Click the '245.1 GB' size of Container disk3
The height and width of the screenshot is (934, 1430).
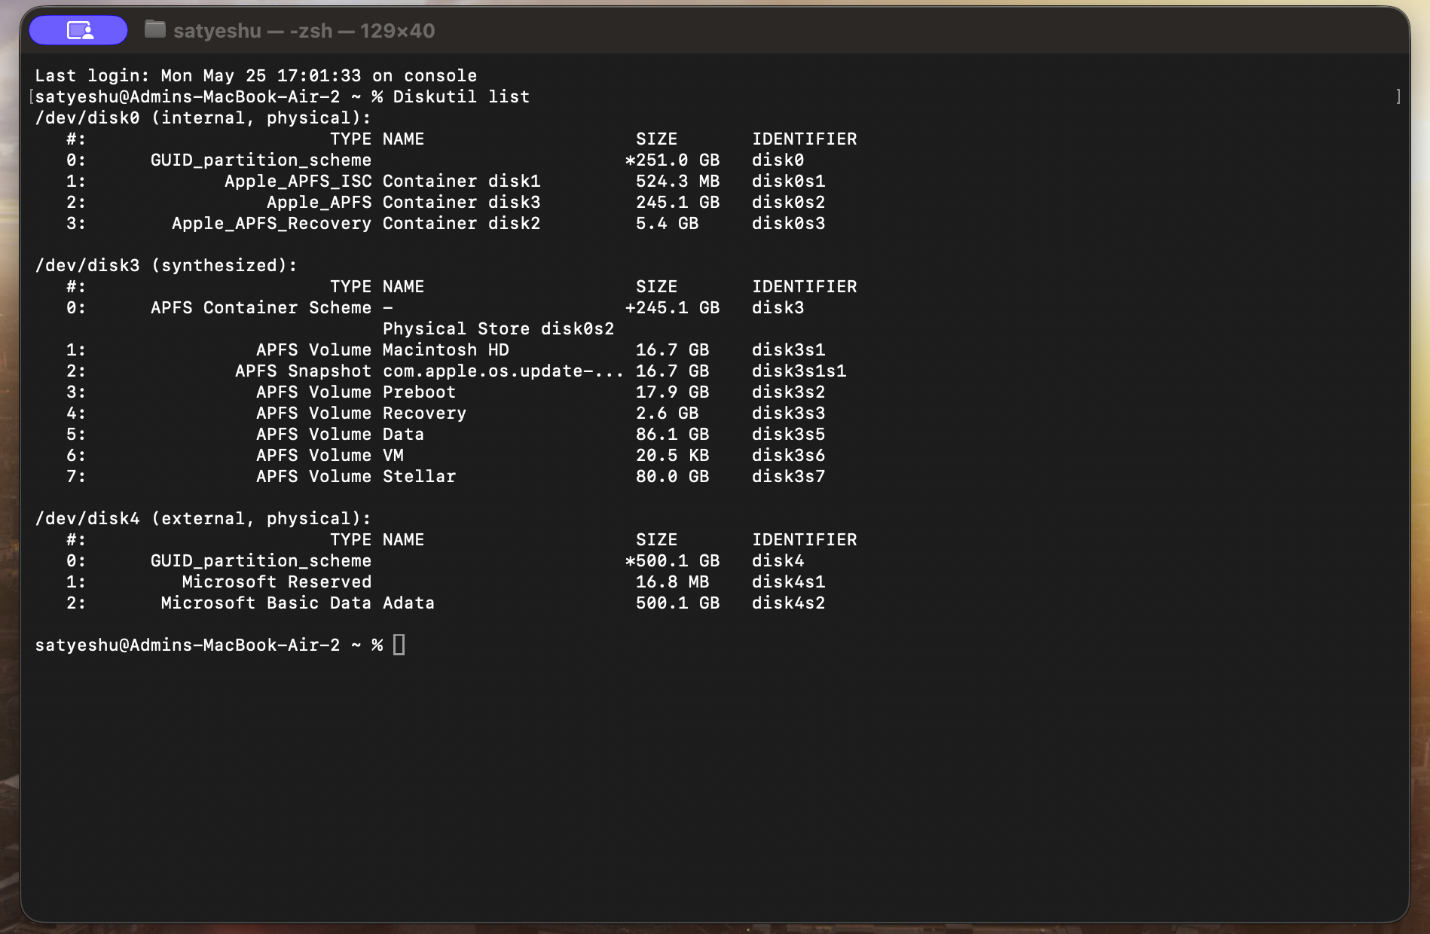click(677, 202)
